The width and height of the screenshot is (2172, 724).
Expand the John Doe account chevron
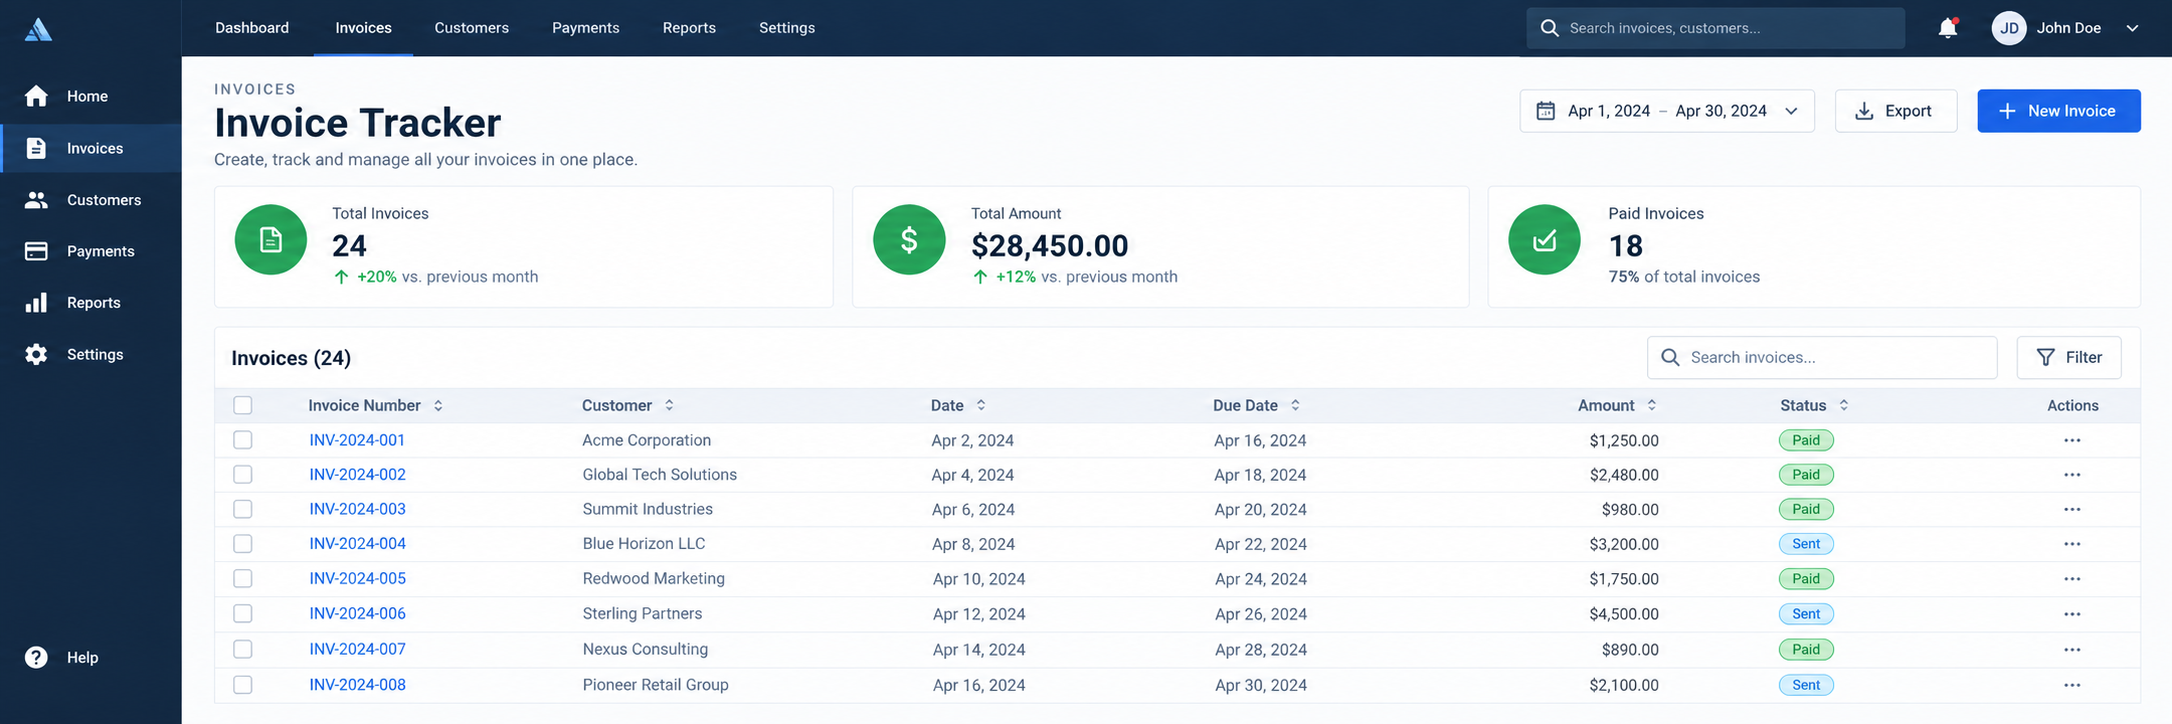2132,28
